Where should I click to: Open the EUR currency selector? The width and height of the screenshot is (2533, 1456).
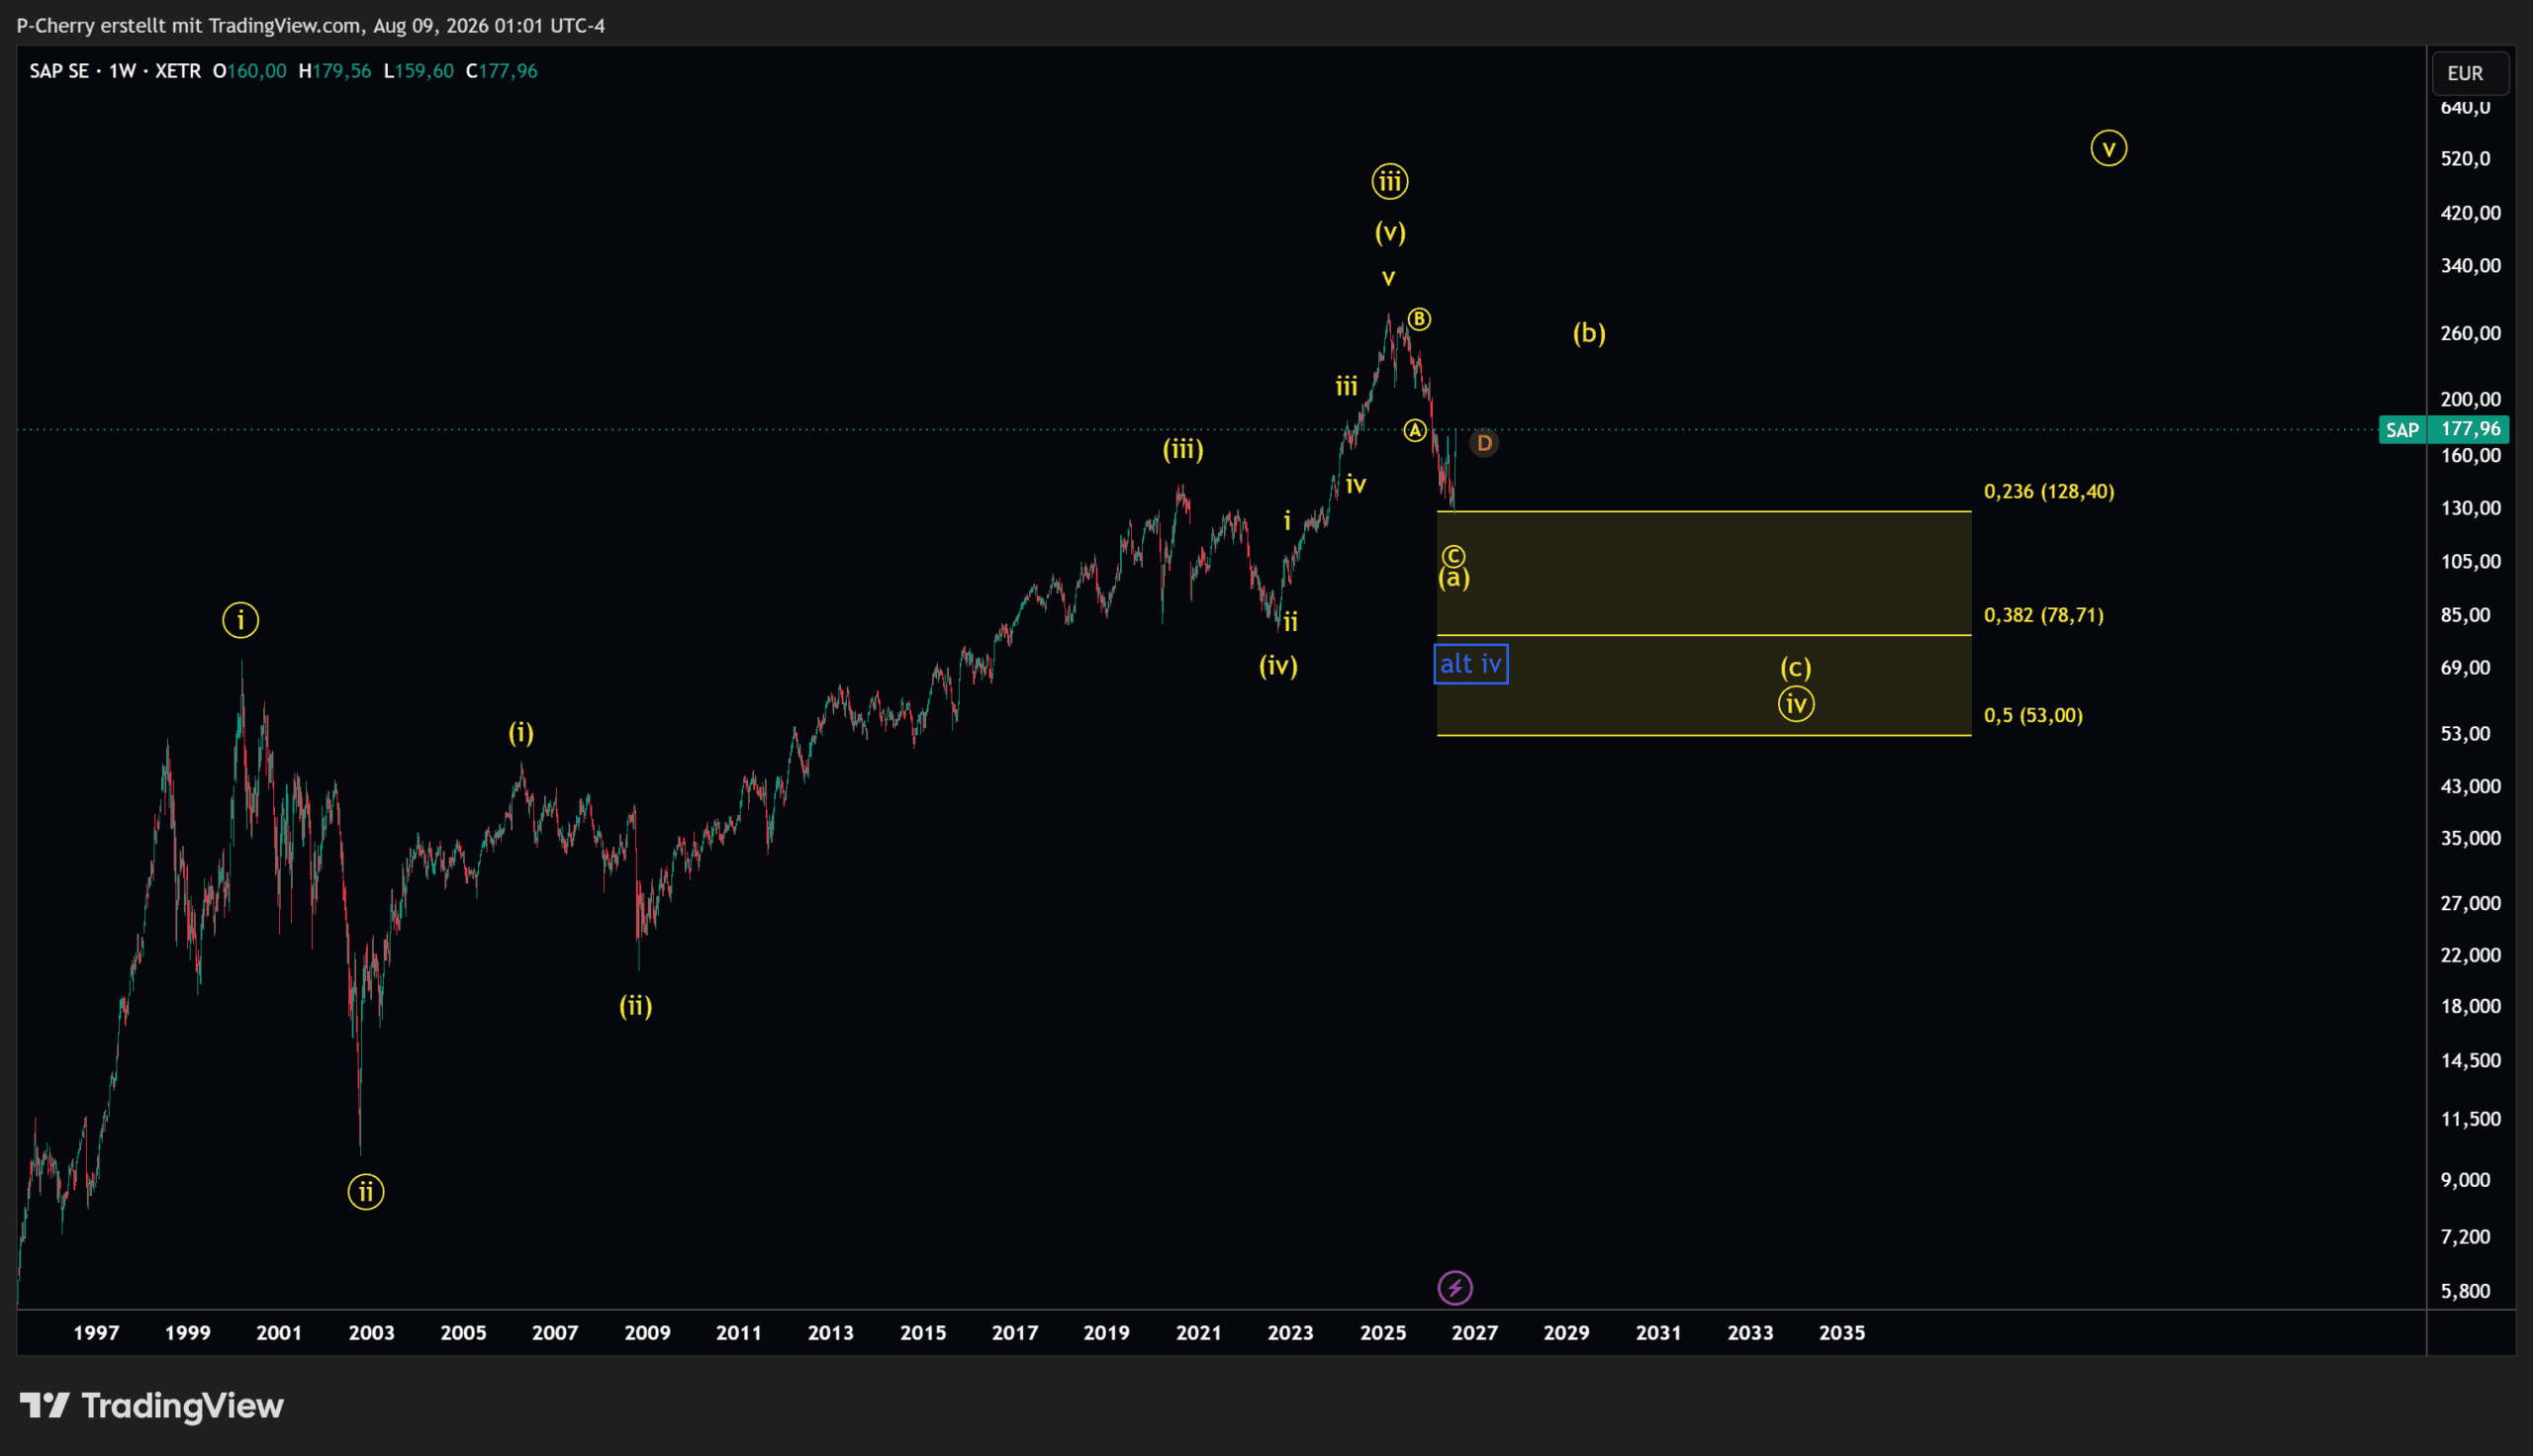coord(2470,73)
